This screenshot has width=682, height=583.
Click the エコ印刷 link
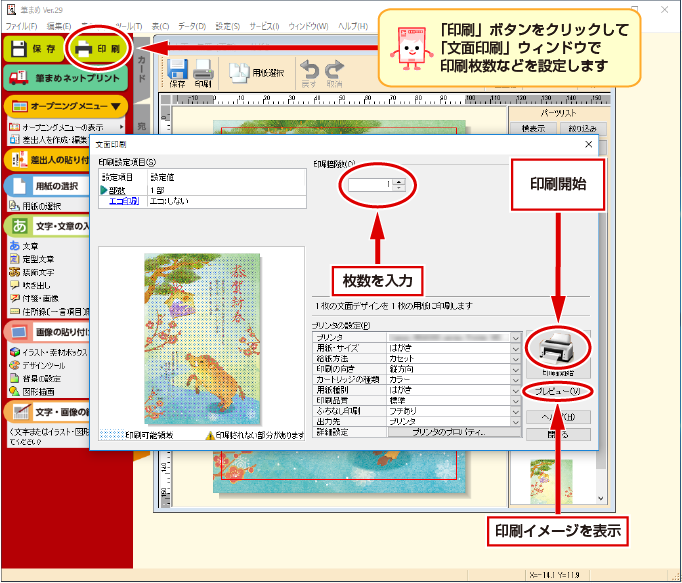click(124, 201)
